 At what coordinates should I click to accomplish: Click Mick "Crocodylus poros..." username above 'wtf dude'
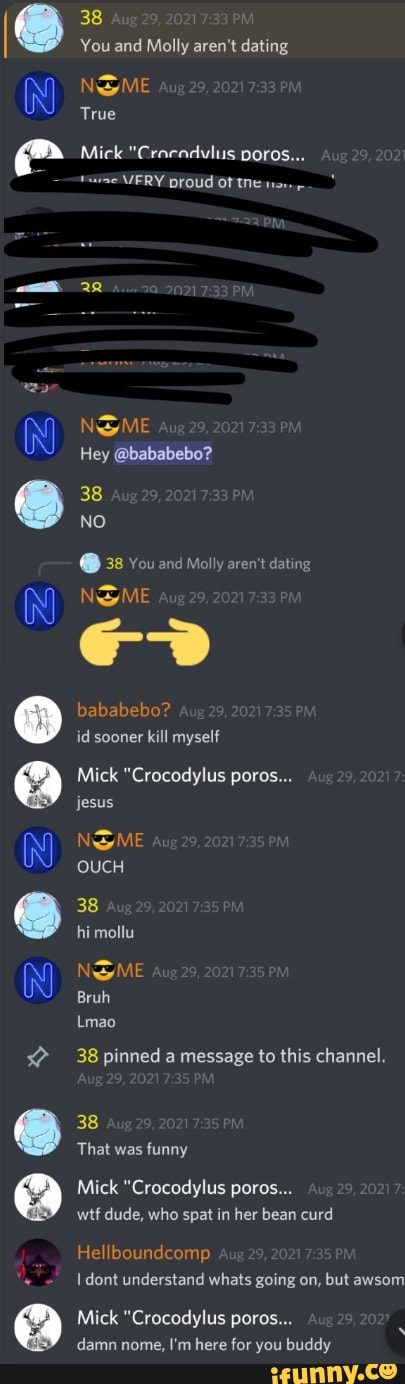pos(186,1187)
